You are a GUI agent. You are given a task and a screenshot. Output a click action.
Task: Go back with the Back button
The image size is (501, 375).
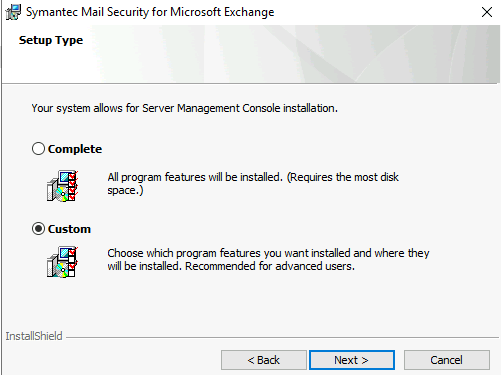click(x=264, y=360)
